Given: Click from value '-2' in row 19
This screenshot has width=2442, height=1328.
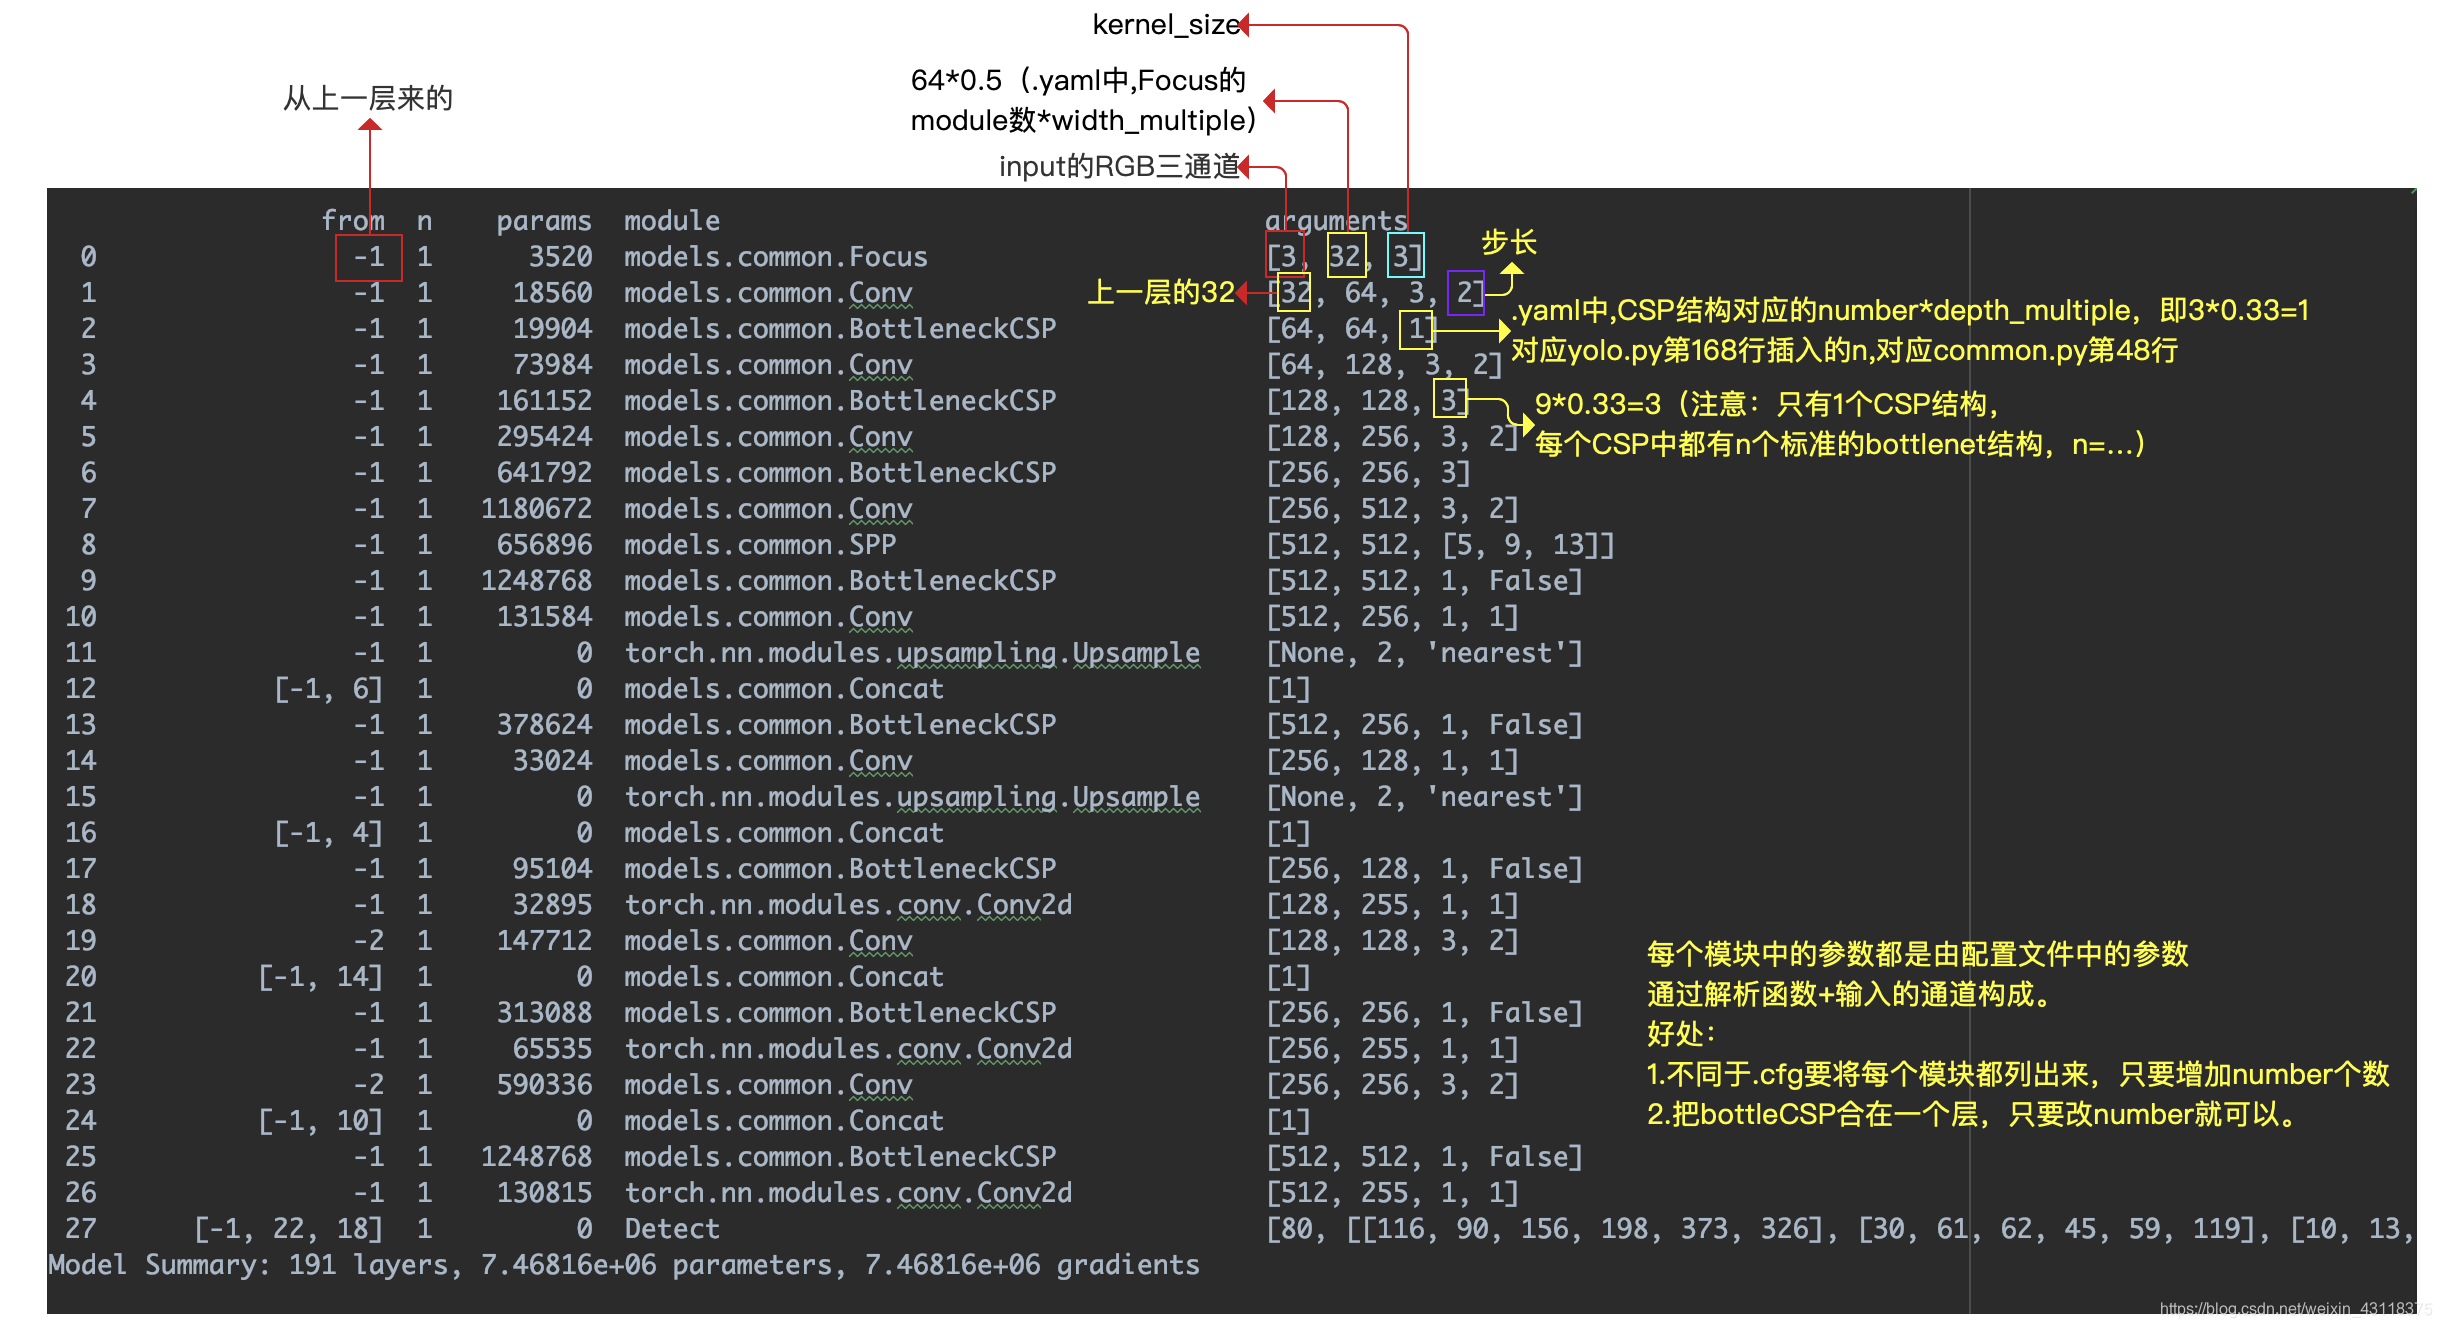Looking at the screenshot, I should (x=369, y=941).
